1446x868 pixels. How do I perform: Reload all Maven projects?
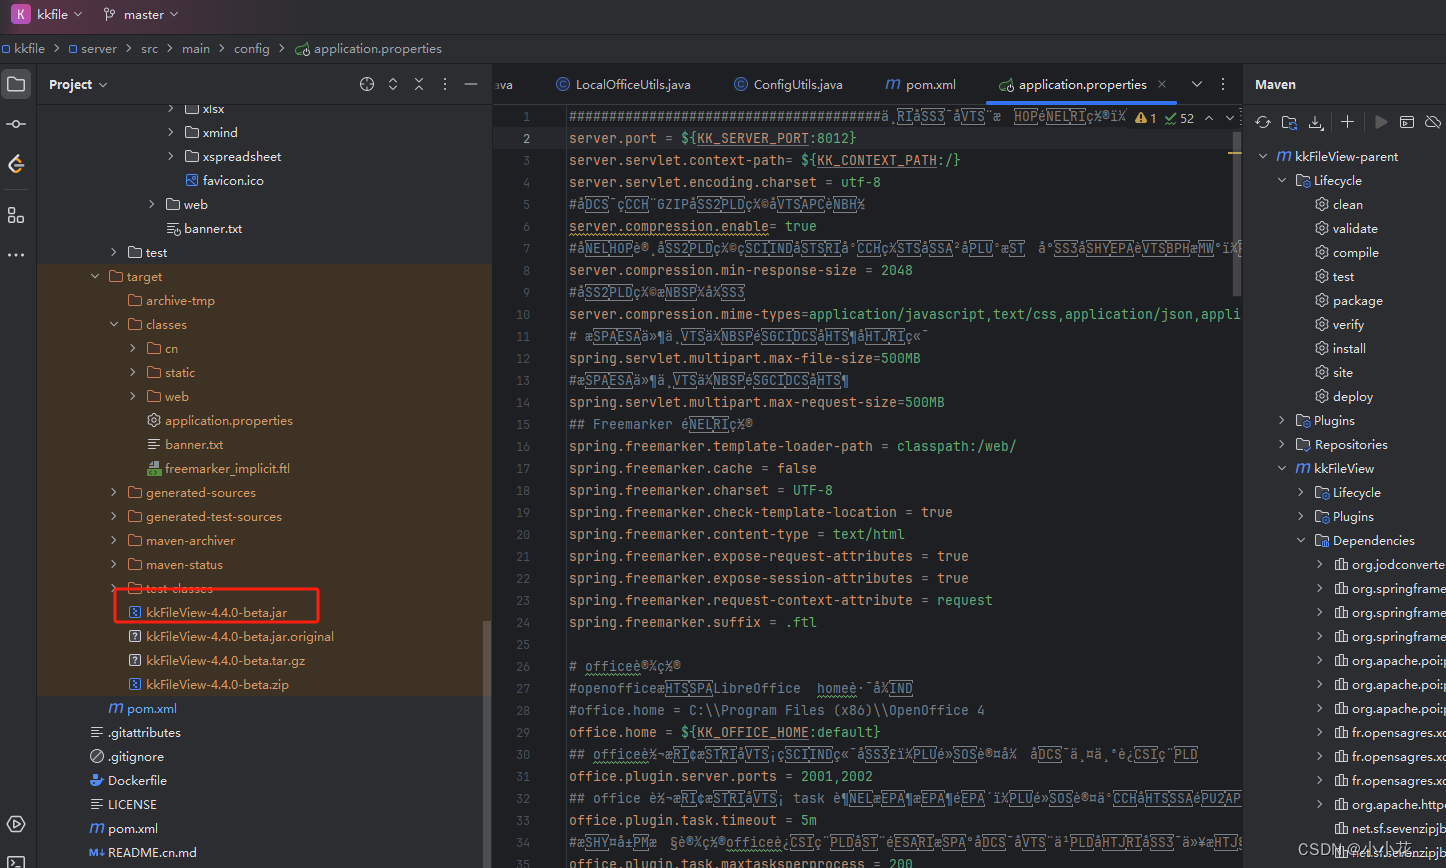point(1262,121)
